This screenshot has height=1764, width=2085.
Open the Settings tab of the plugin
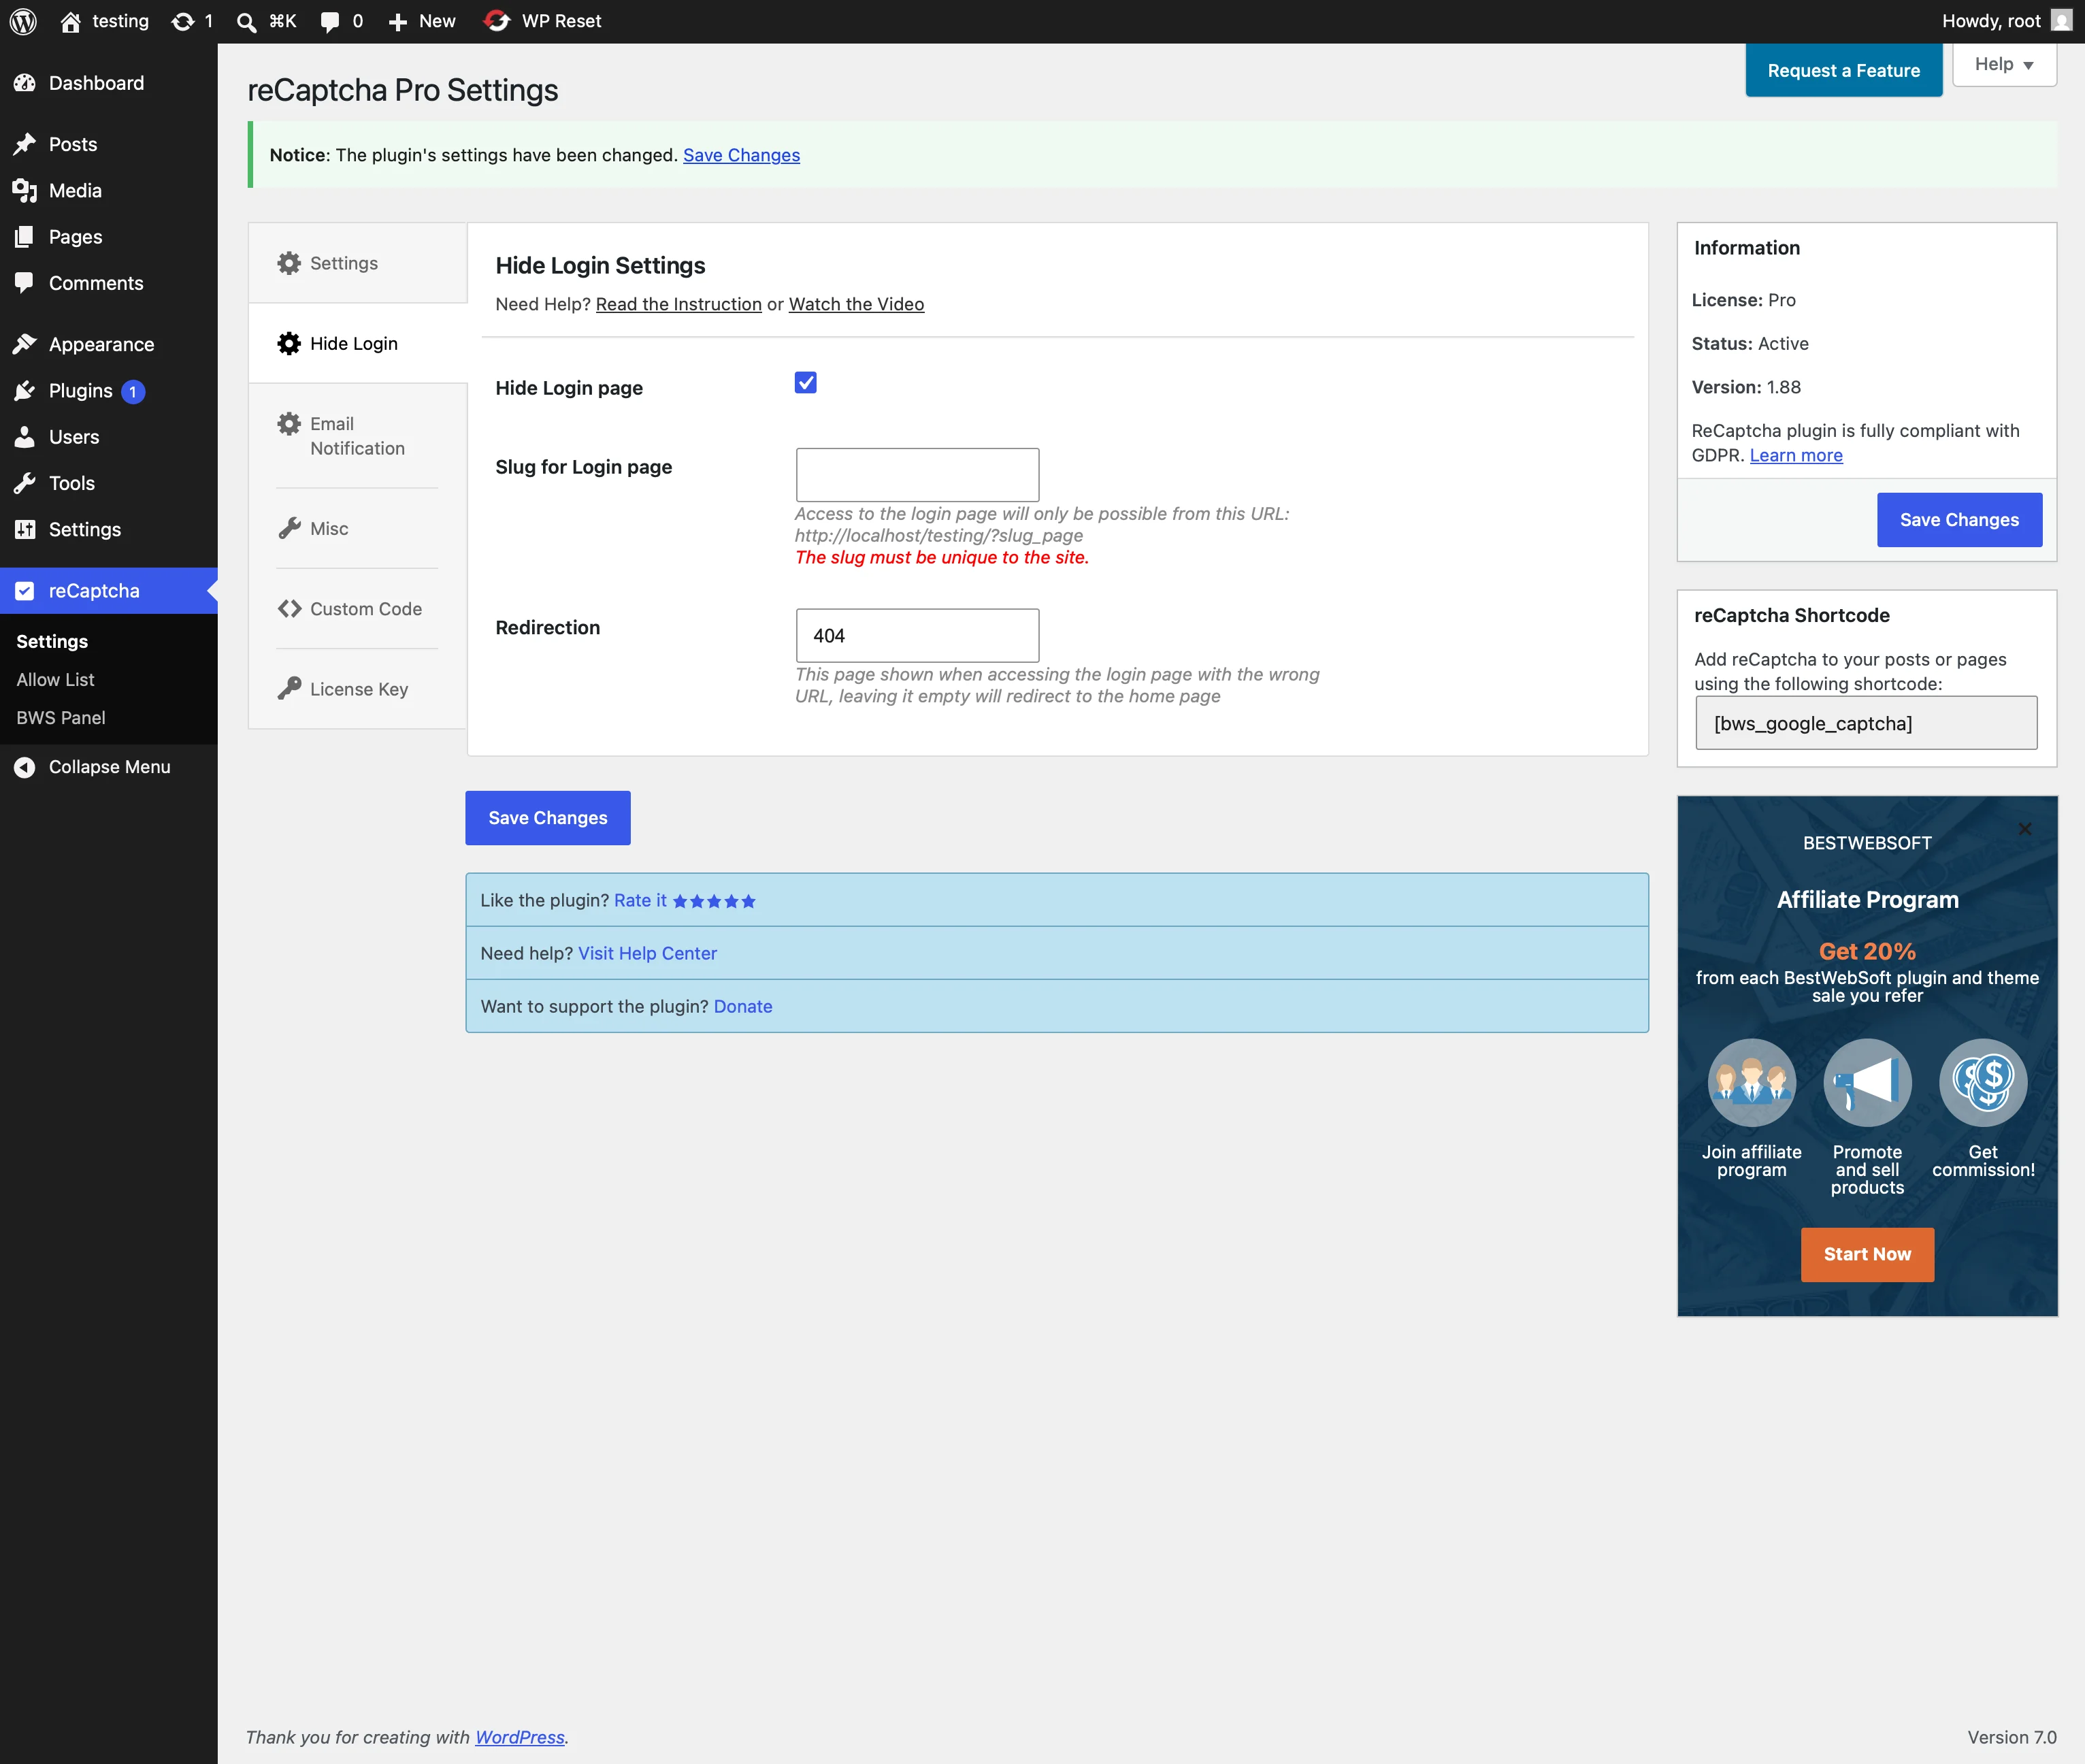click(357, 263)
